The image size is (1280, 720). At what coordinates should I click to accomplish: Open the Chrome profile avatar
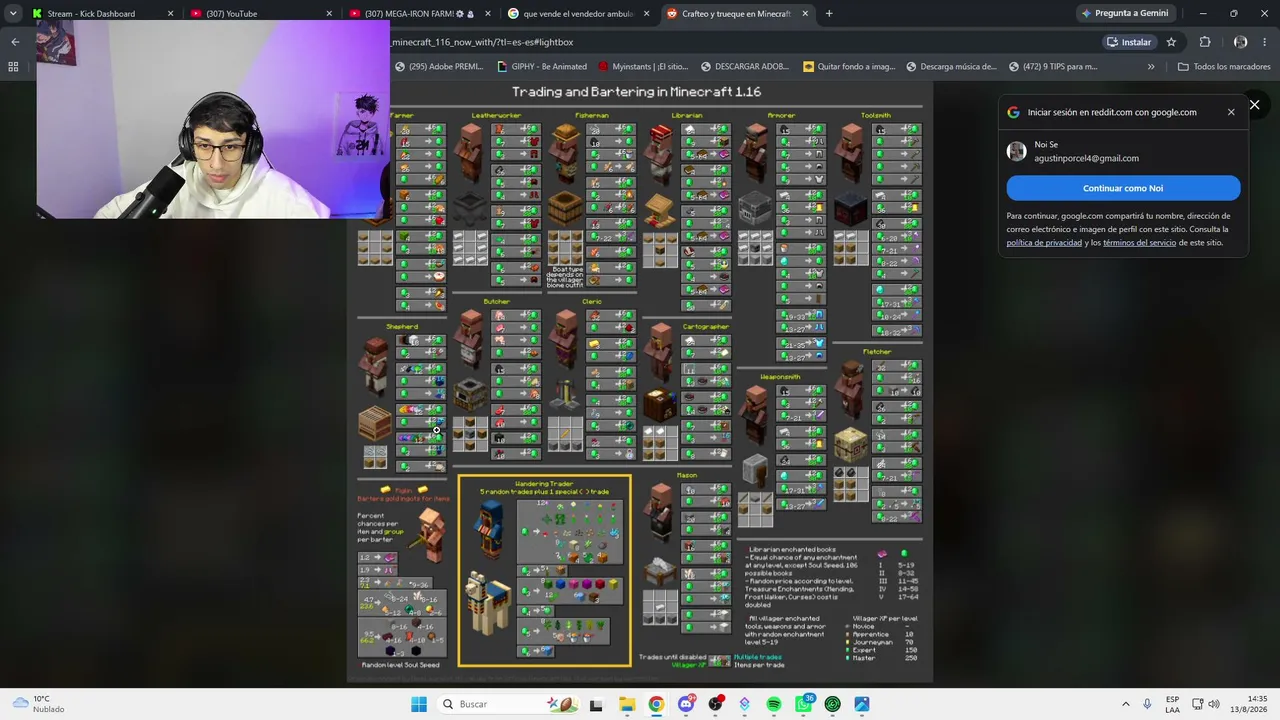click(x=1240, y=42)
